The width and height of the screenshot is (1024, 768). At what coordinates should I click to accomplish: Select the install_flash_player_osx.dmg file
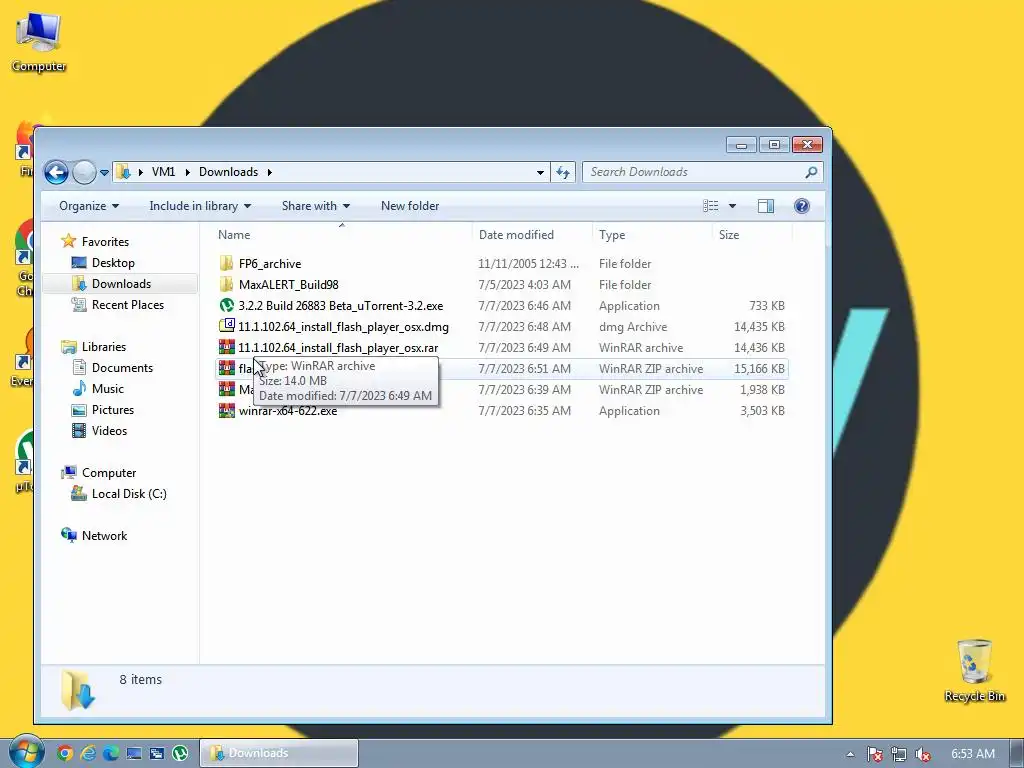pos(343,327)
